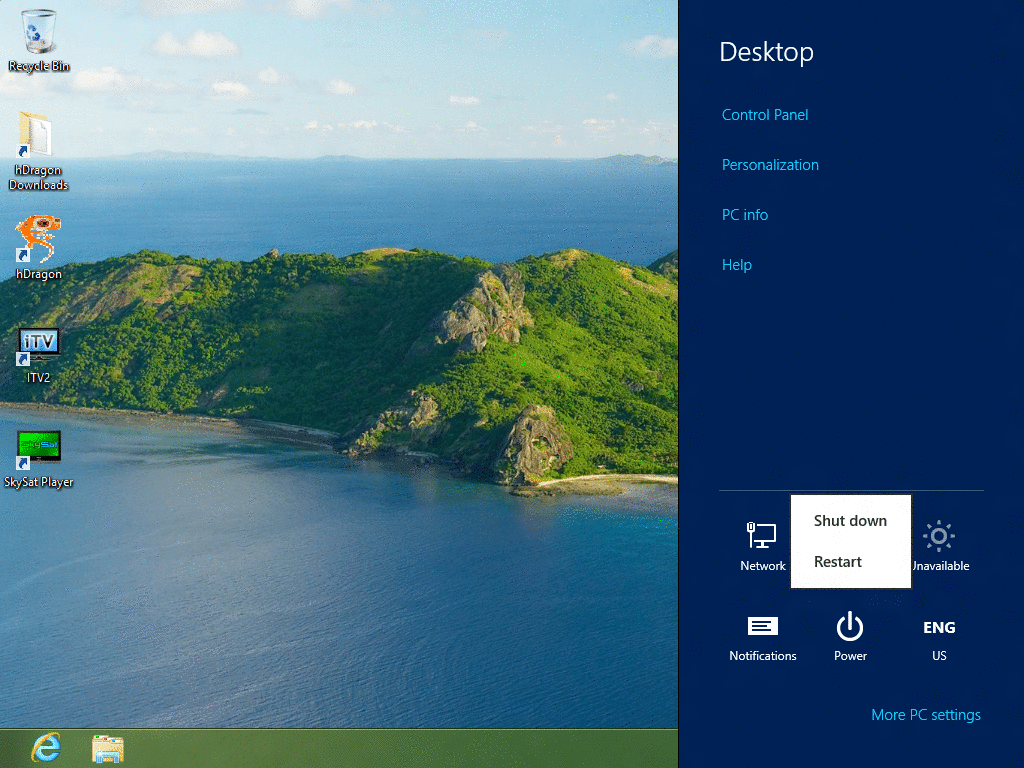Select the hDragon Downloads folder shortcut
This screenshot has height=768, width=1024.
pos(38,152)
